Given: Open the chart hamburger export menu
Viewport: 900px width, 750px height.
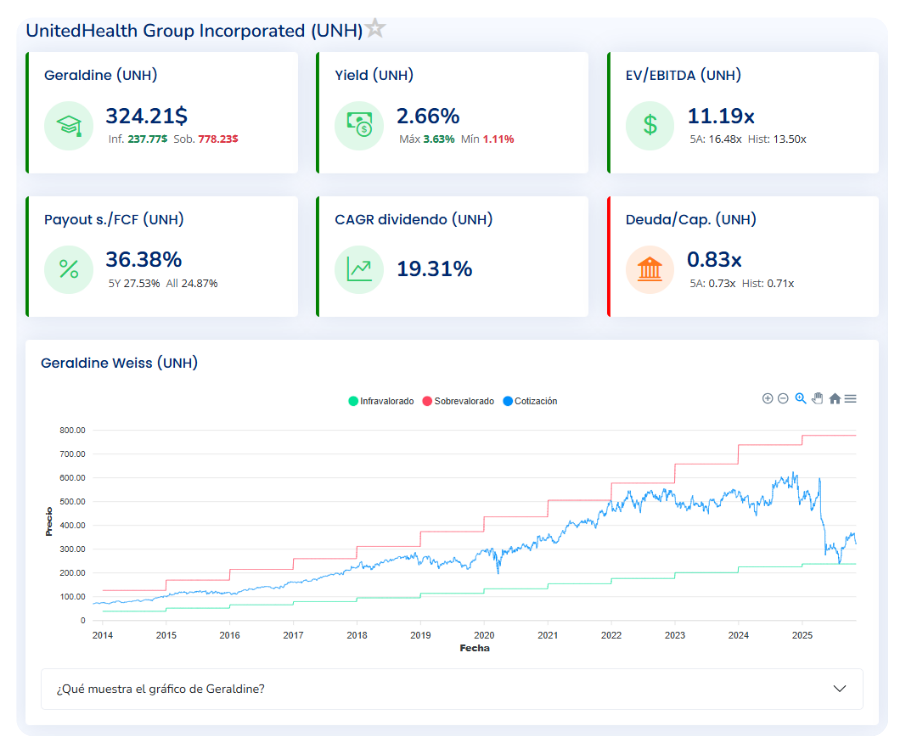Looking at the screenshot, I should (850, 398).
